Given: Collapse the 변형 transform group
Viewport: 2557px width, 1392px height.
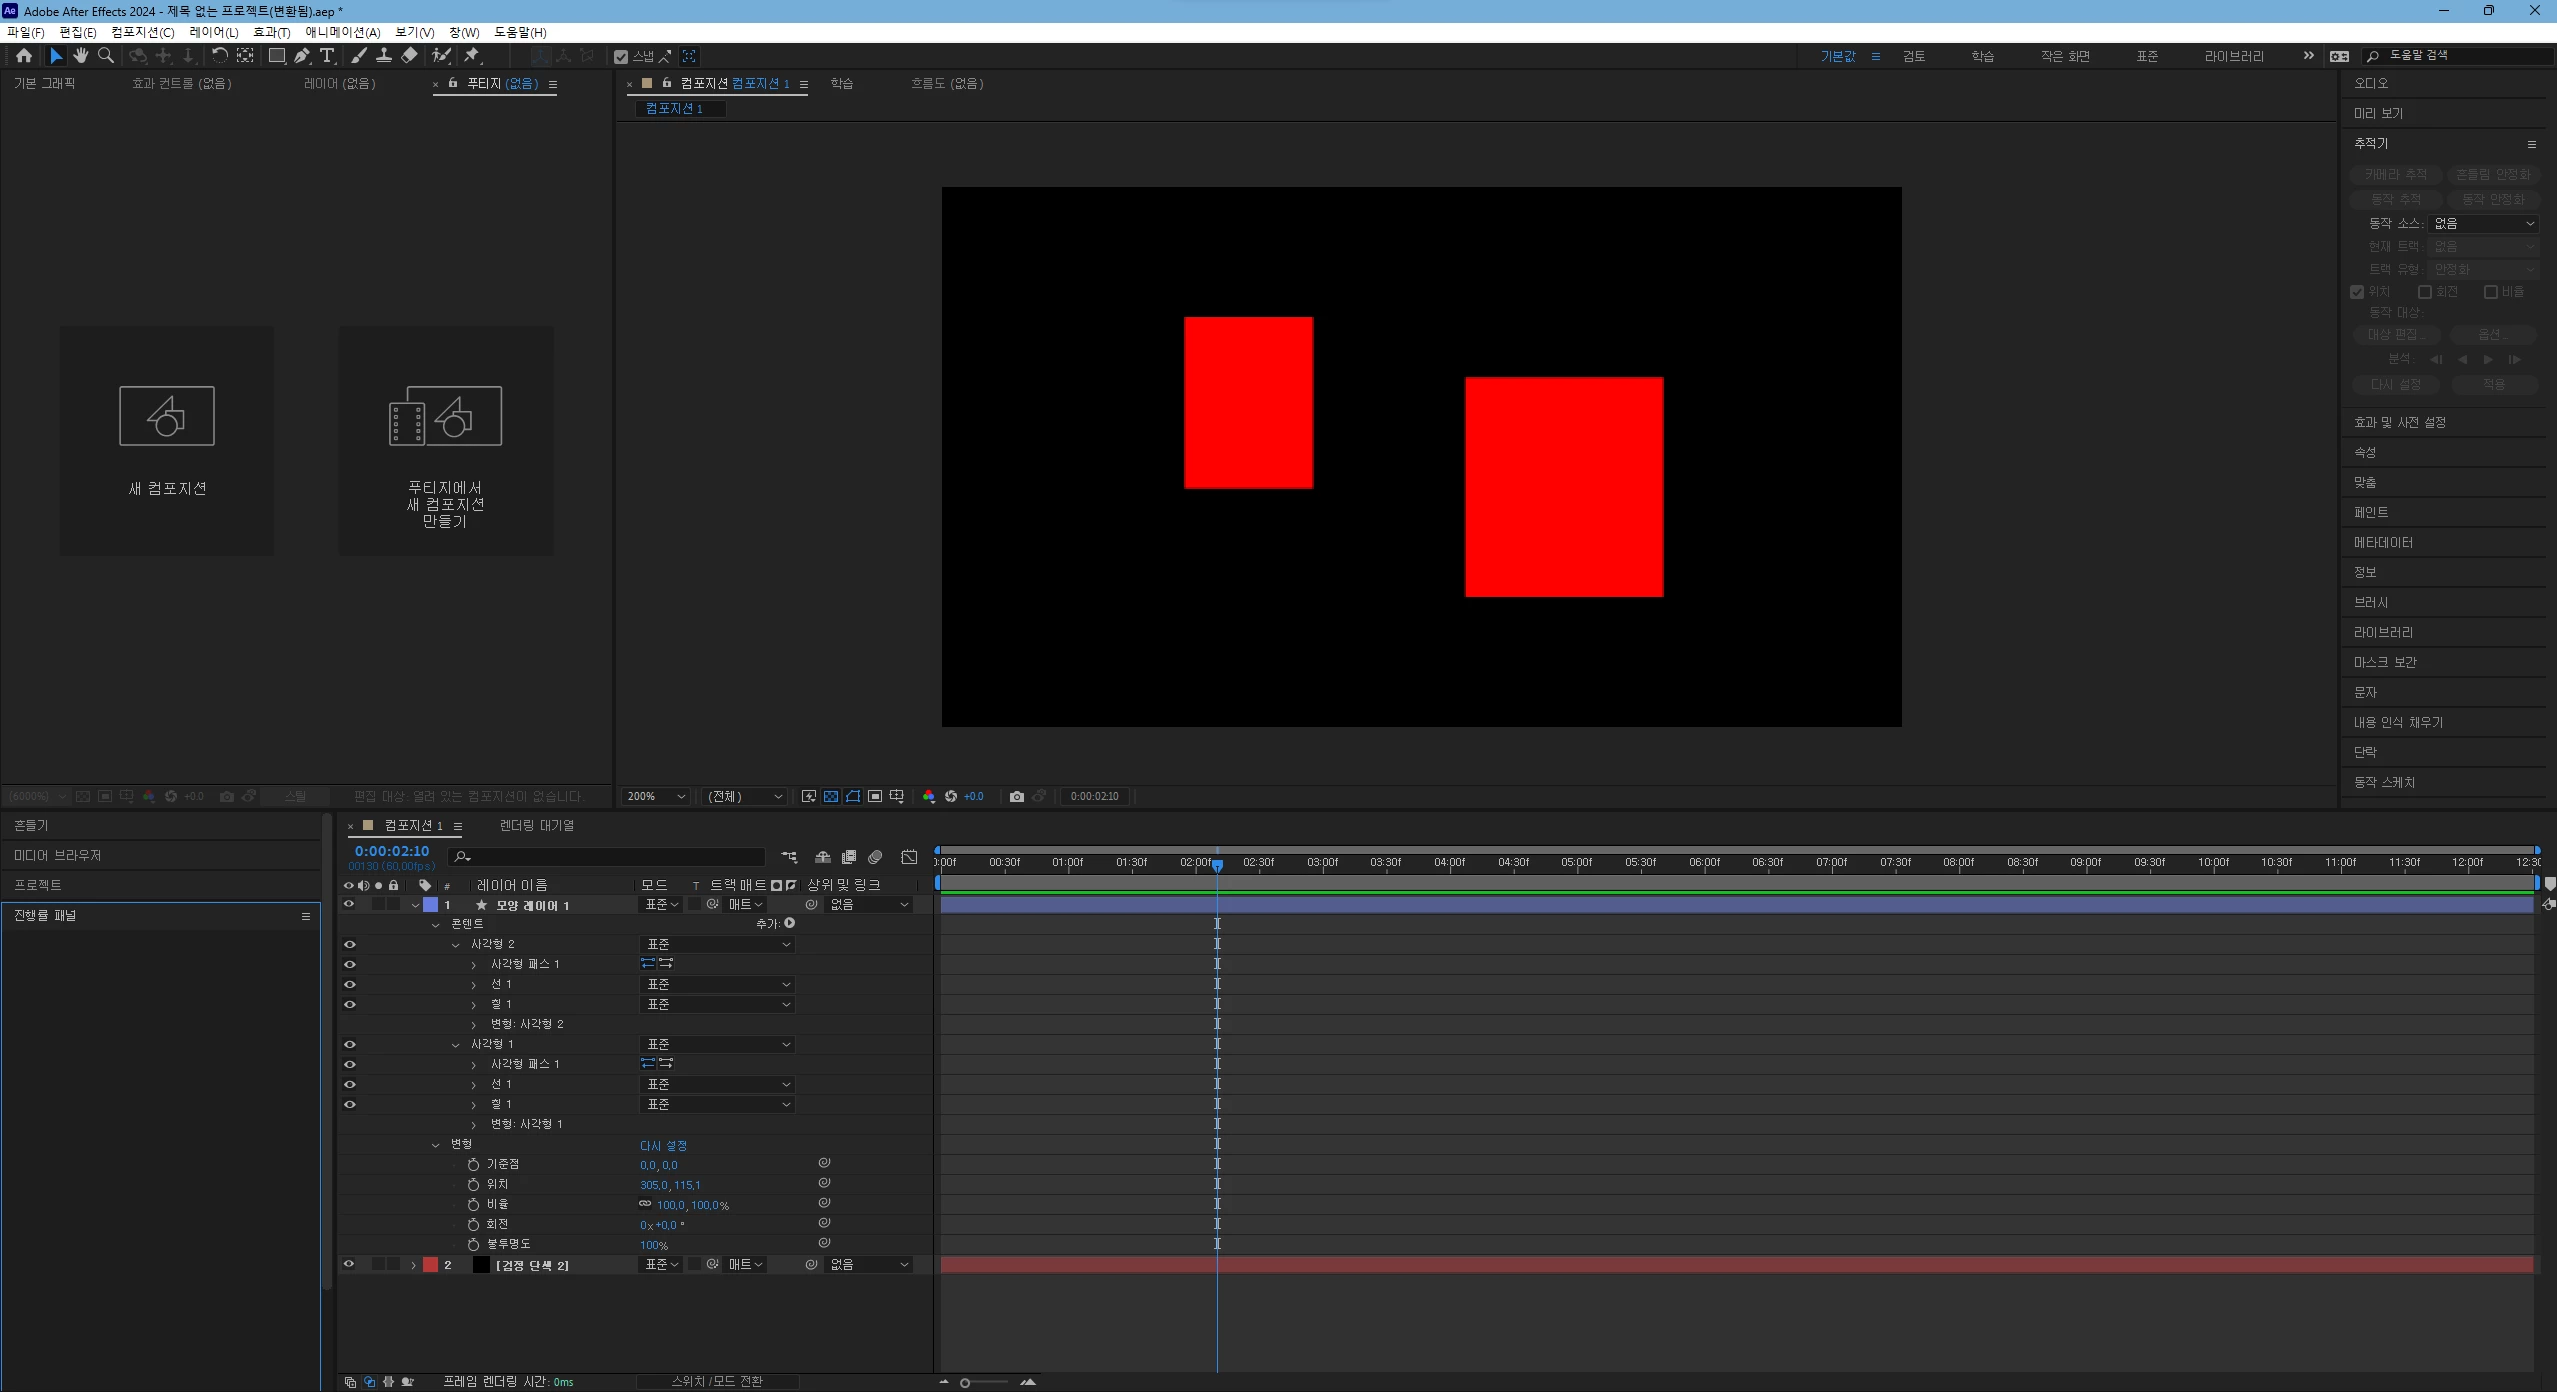Looking at the screenshot, I should pos(435,1144).
